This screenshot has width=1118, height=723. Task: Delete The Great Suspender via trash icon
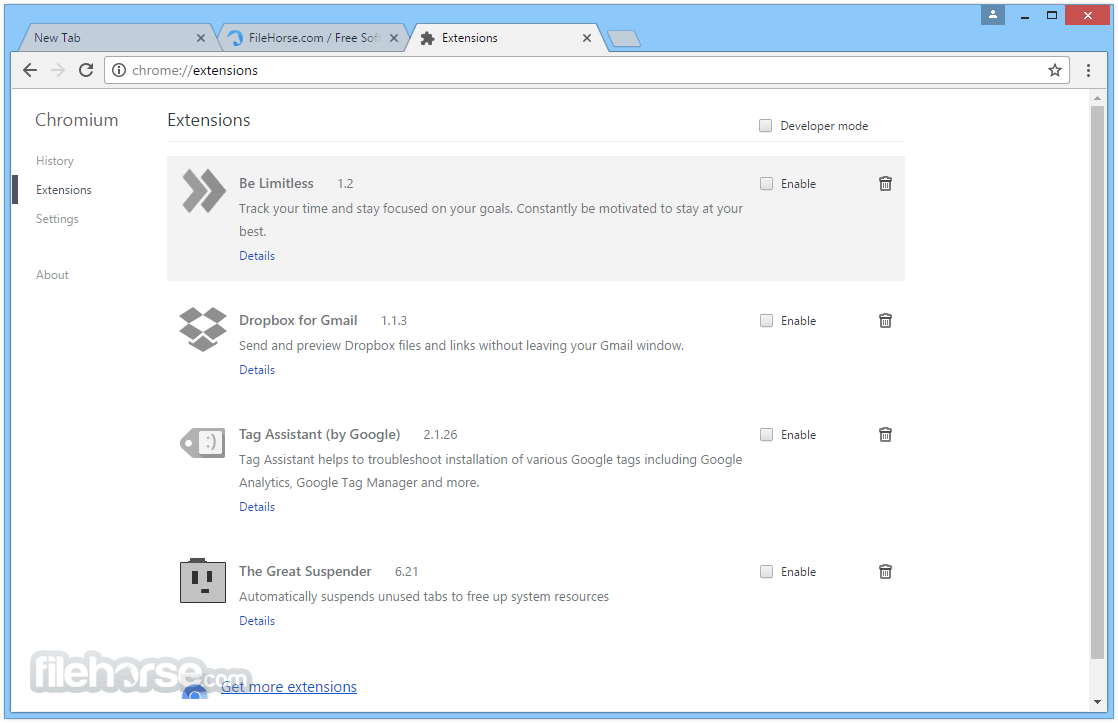point(885,572)
